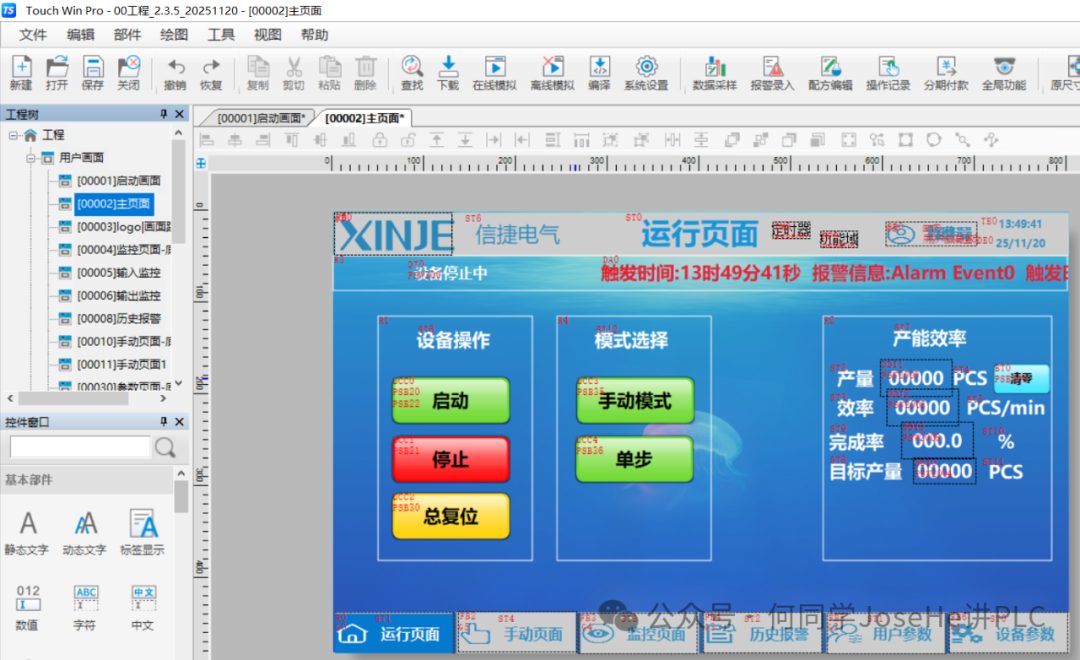Open 操作记录 operation log
The width and height of the screenshot is (1080, 660).
(x=889, y=73)
